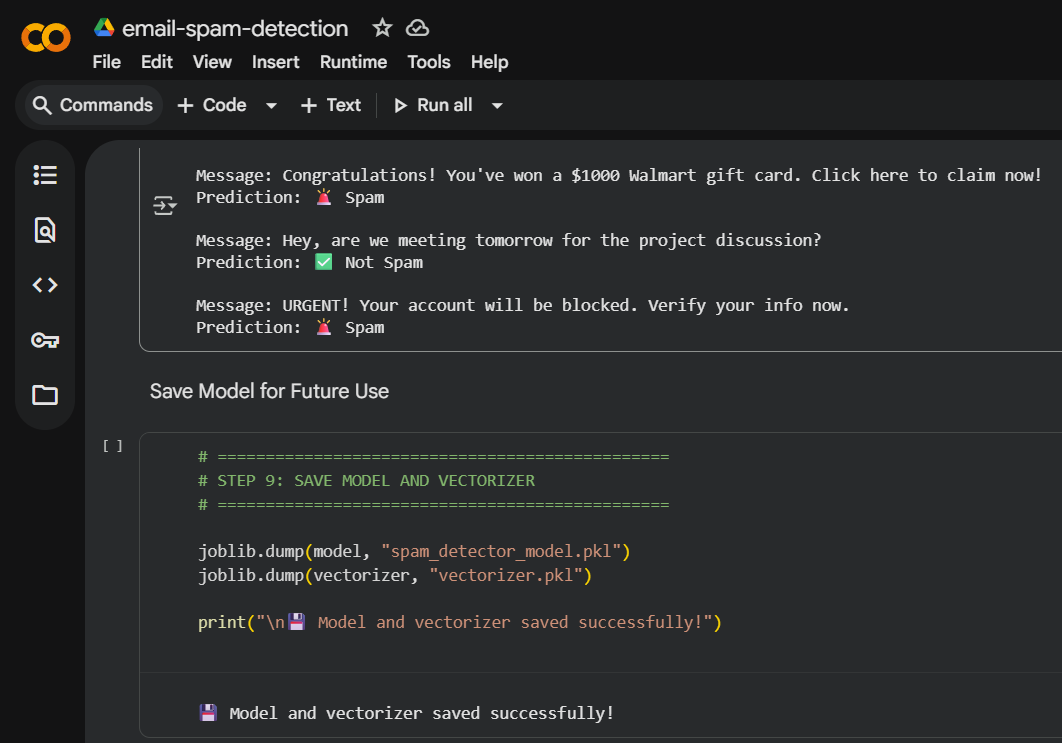Expand the Run all dropdown arrow

tap(497, 106)
